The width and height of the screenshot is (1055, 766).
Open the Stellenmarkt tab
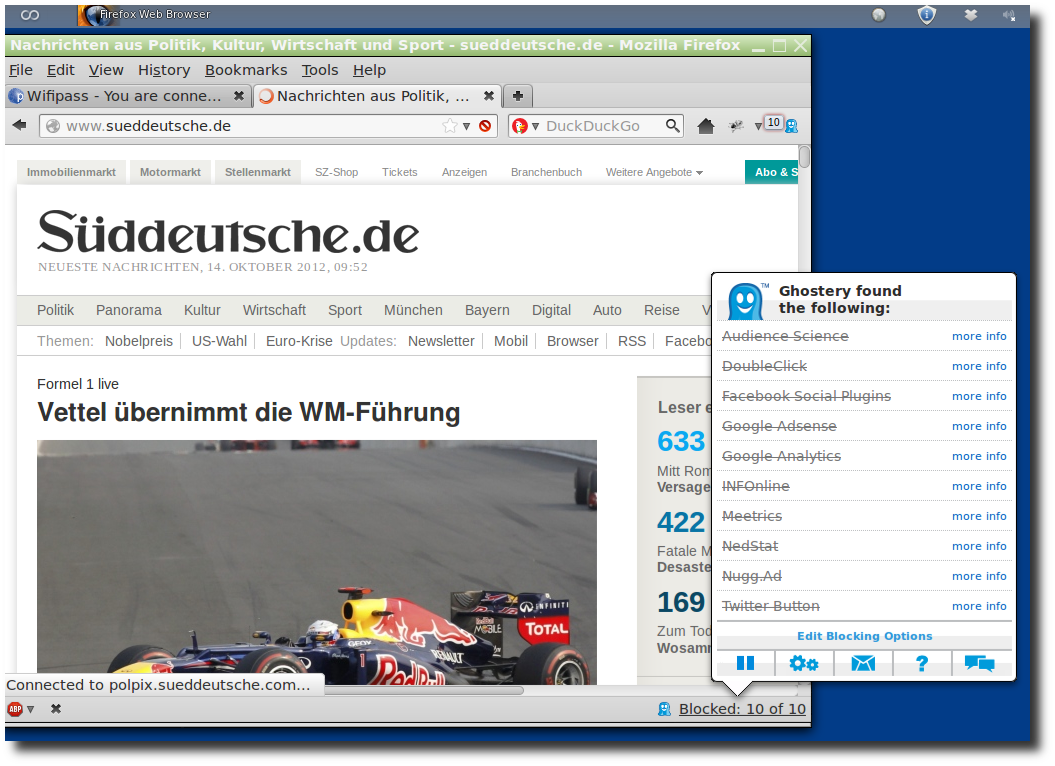tap(258, 172)
